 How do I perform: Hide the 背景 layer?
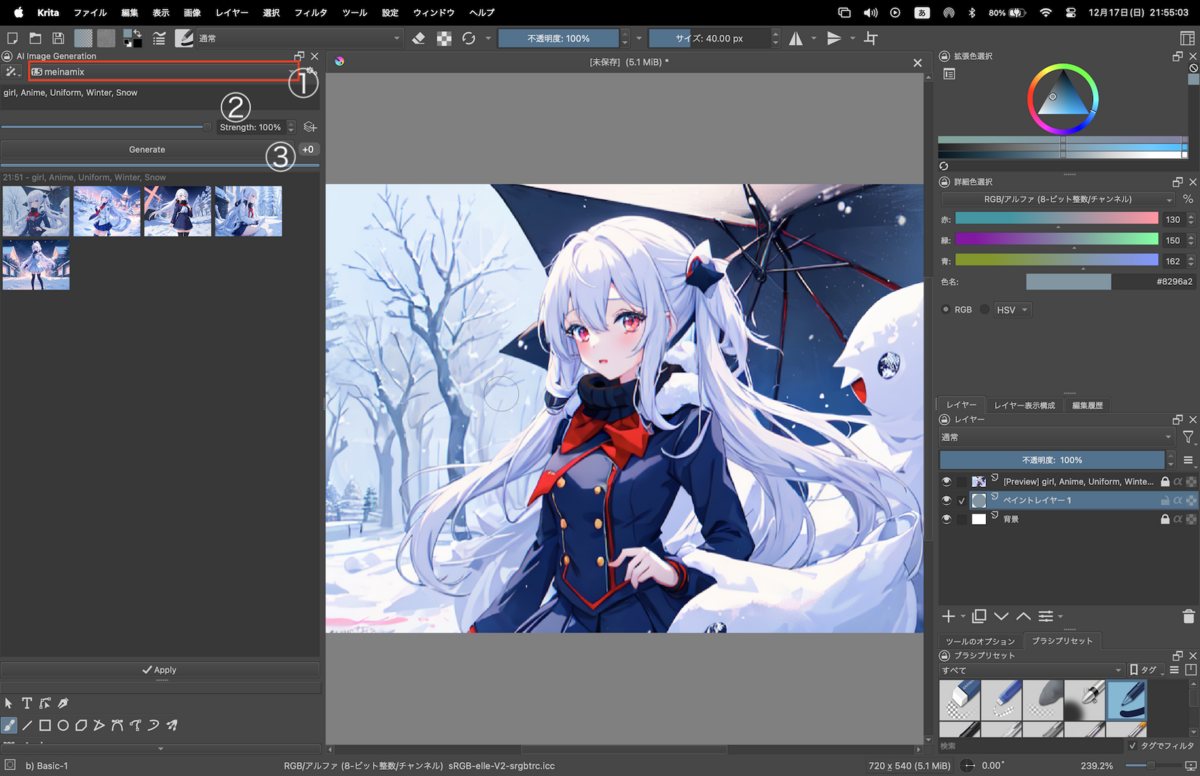tap(946, 518)
